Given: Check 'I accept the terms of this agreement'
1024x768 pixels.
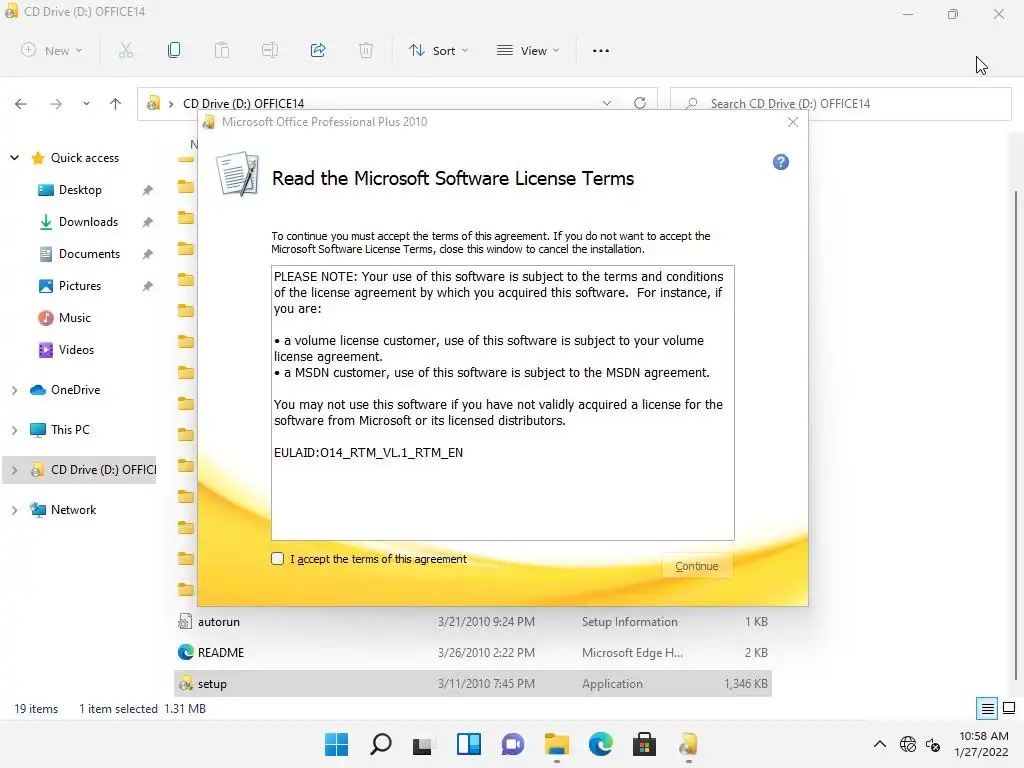Looking at the screenshot, I should tap(278, 559).
